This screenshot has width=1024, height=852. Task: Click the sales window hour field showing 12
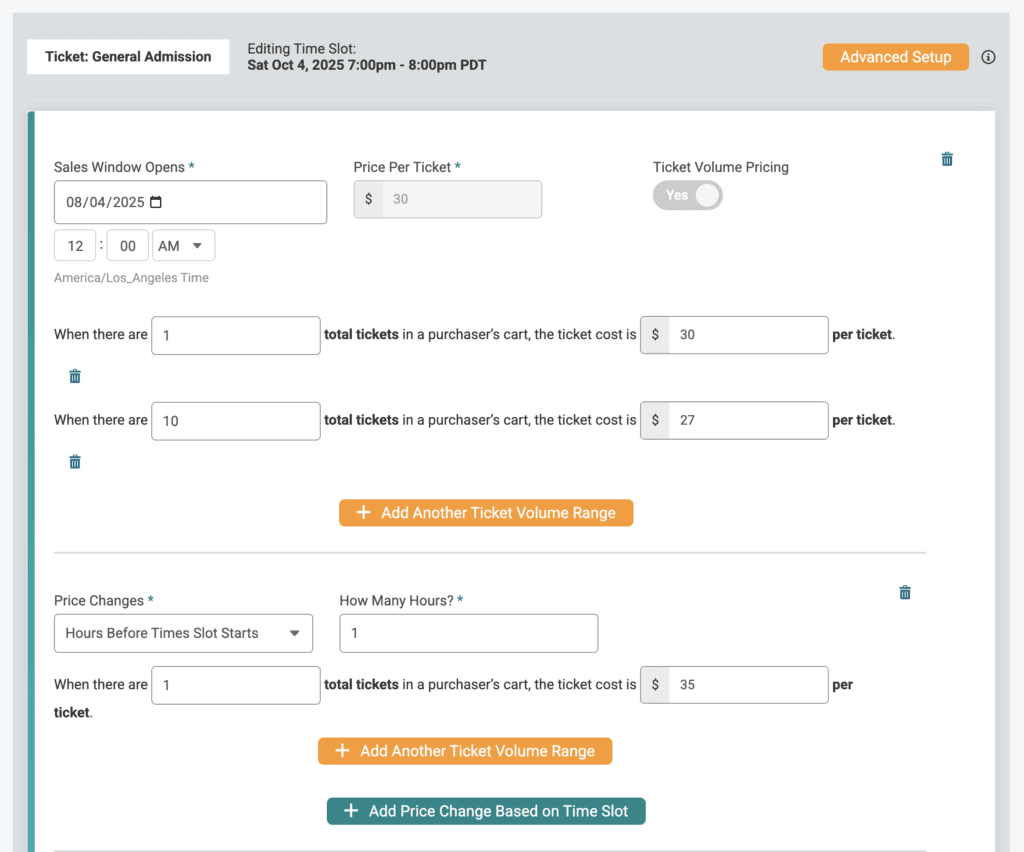[75, 245]
